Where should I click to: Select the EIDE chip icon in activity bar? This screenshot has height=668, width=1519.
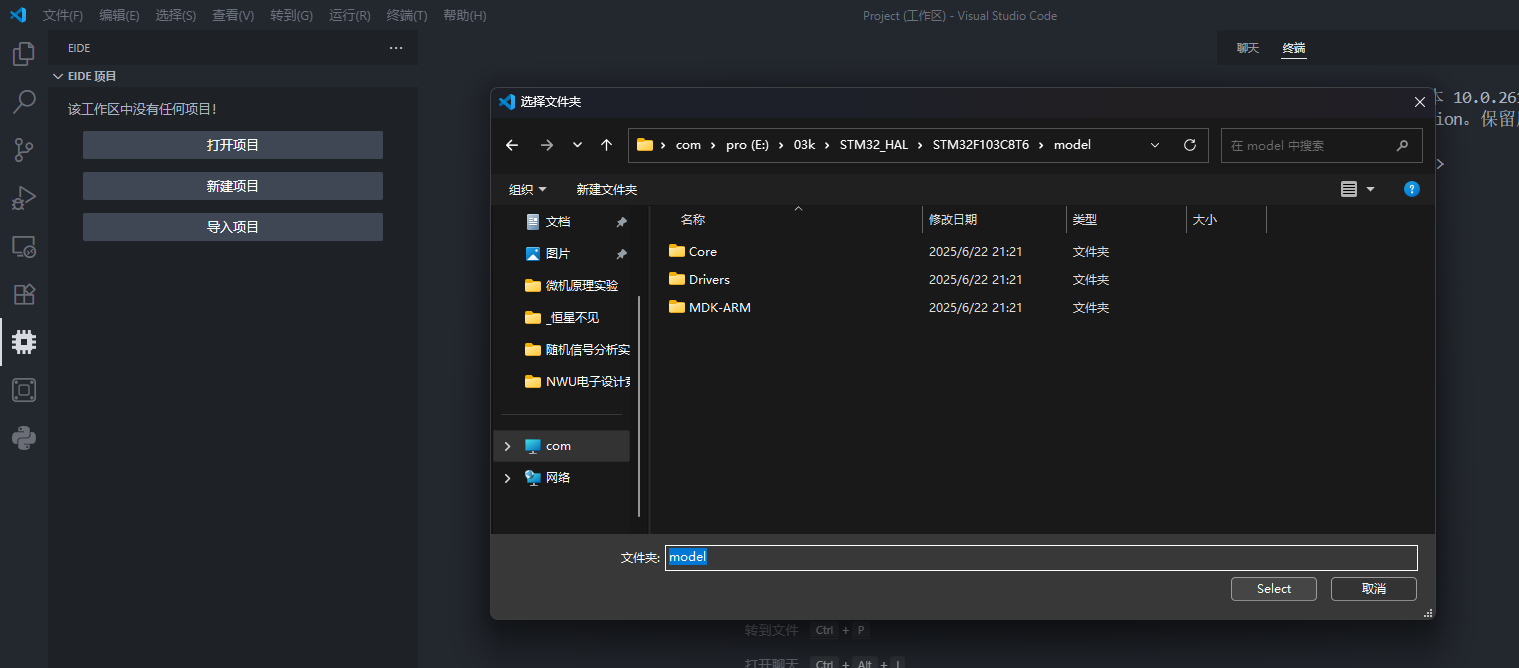tap(24, 342)
